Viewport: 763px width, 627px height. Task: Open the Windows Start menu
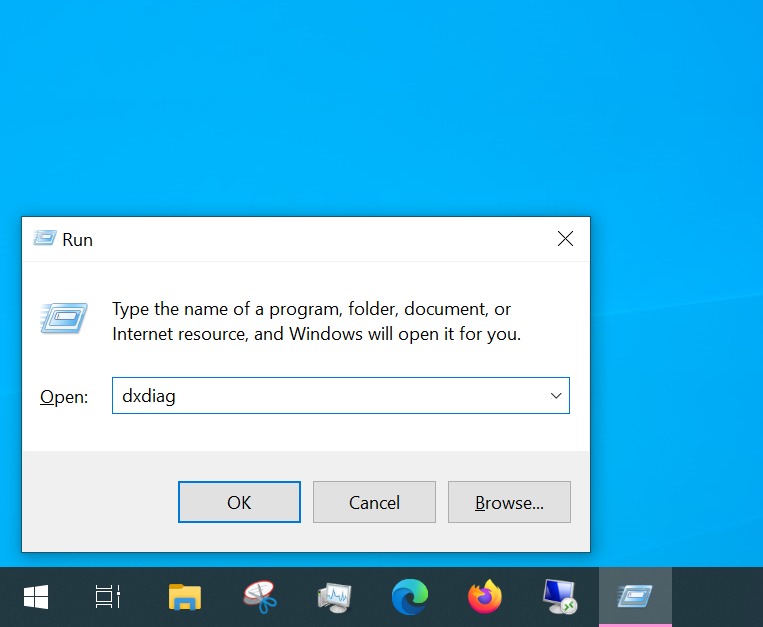click(x=36, y=597)
